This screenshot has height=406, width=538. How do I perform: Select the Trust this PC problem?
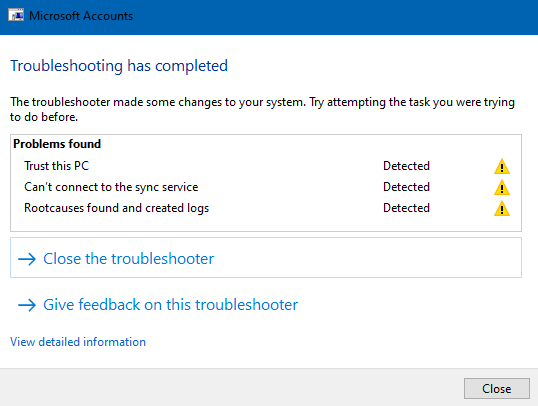57,166
